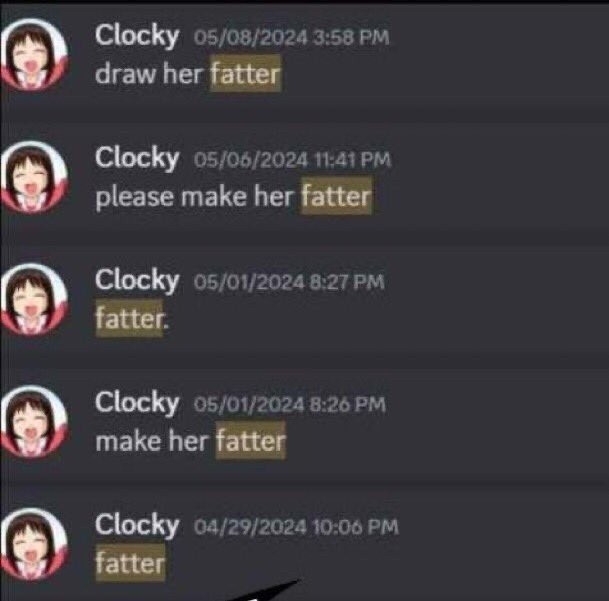Open Clocky's avatar on the 04/29/2024 message

(34, 544)
